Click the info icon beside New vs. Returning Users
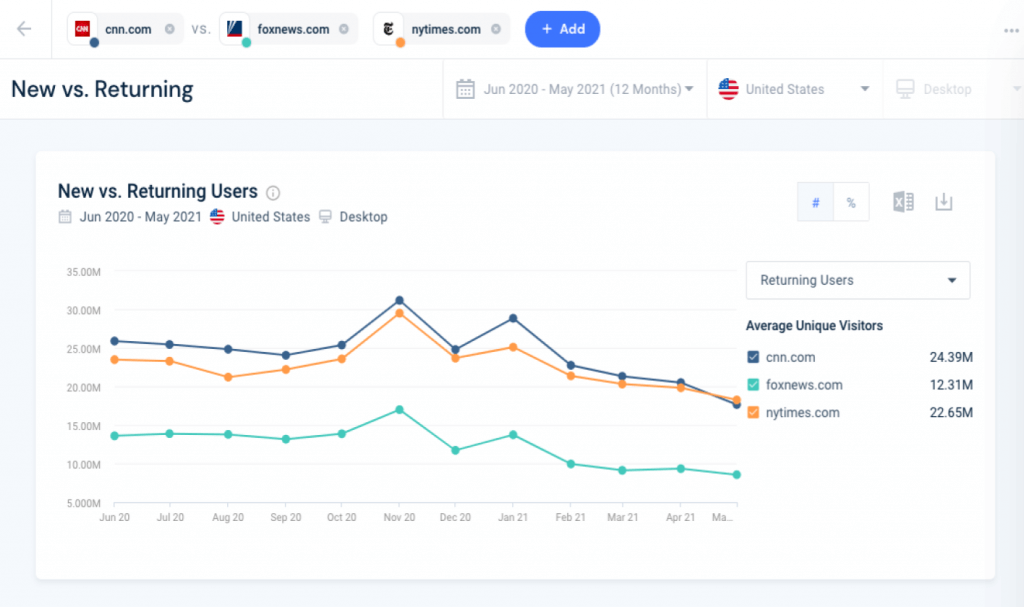The image size is (1024, 607). click(x=272, y=192)
